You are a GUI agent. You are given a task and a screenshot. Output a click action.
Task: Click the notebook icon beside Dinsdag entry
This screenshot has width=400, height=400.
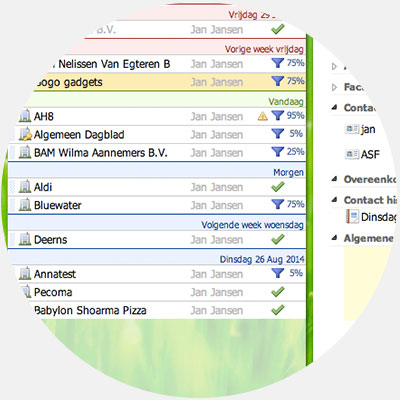pos(352,217)
